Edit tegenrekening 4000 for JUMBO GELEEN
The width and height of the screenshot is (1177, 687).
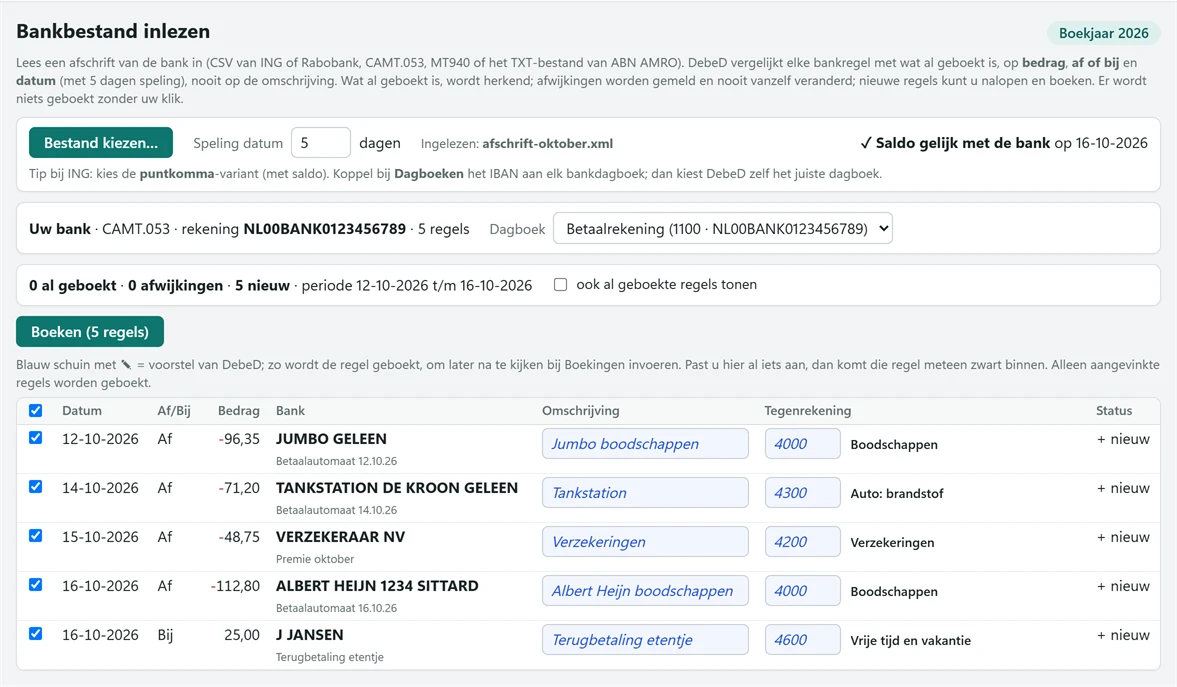[802, 444]
